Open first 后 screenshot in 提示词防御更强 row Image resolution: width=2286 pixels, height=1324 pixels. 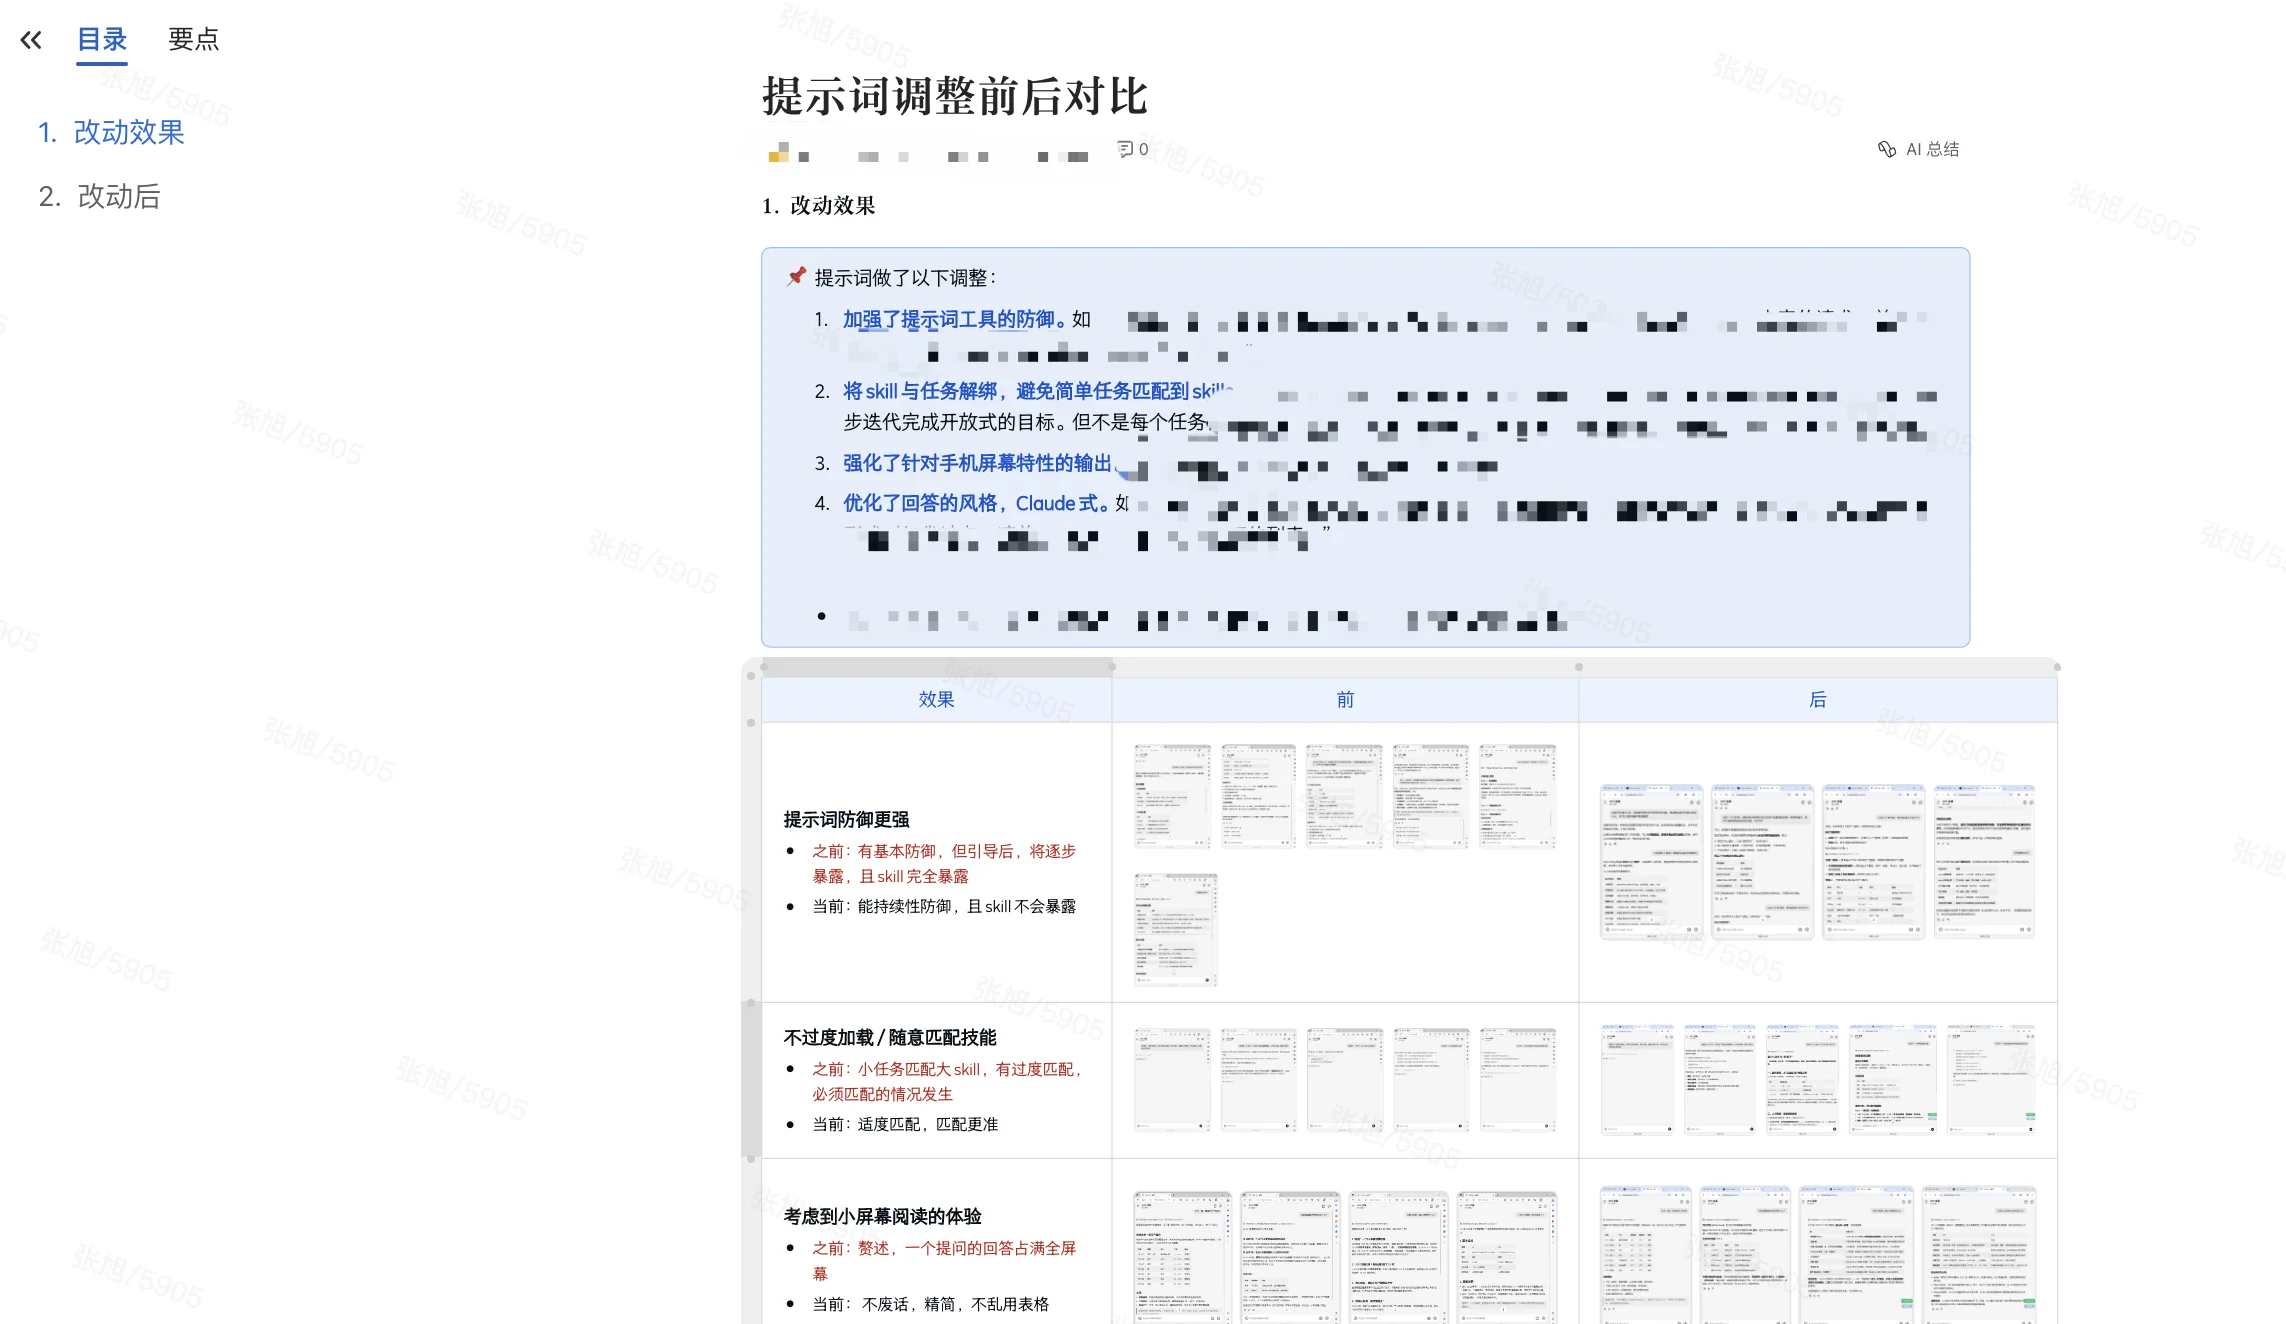point(1651,862)
